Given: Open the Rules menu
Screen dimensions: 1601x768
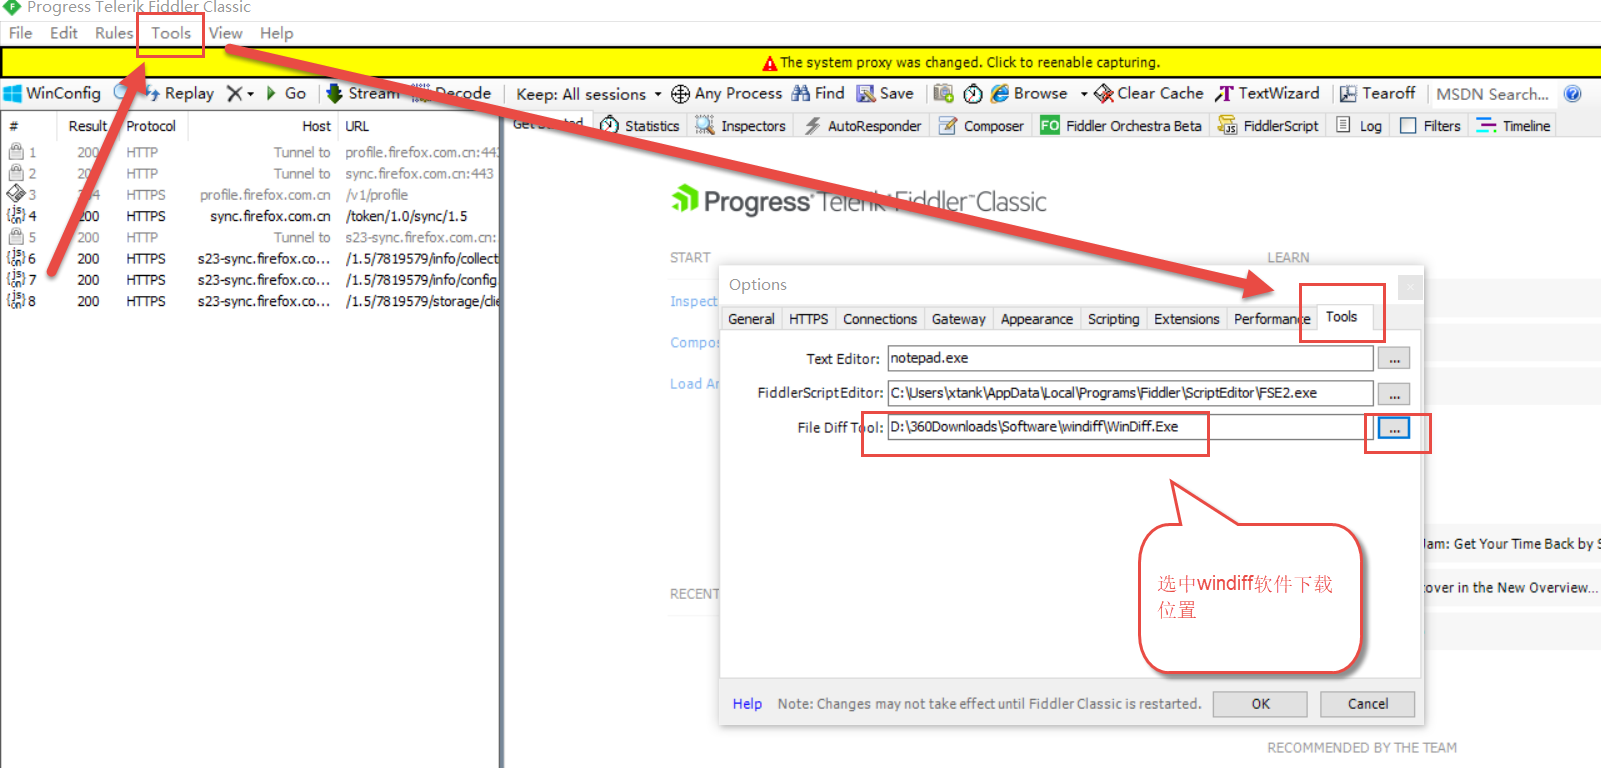Looking at the screenshot, I should pos(113,33).
